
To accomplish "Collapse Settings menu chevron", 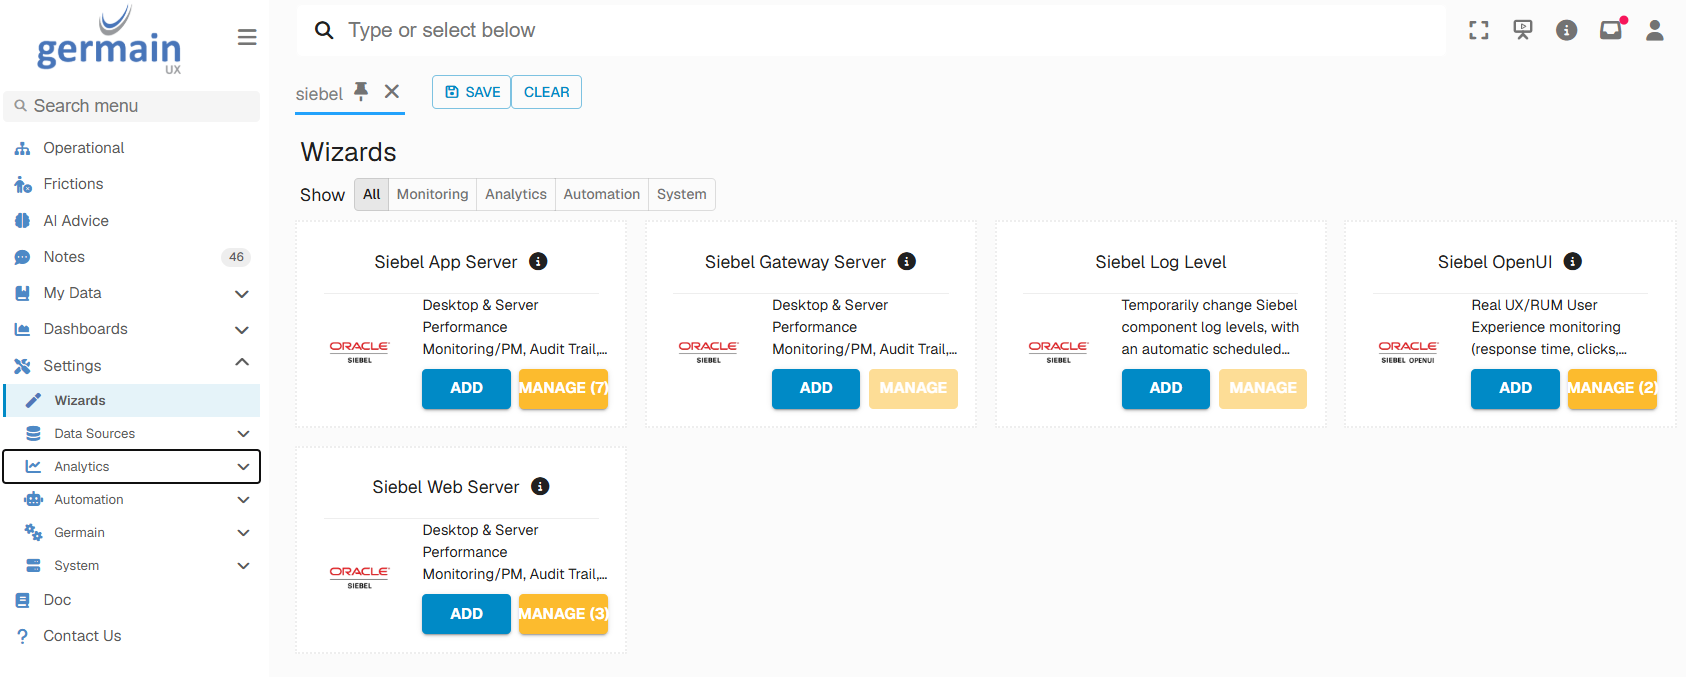I will [241, 362].
